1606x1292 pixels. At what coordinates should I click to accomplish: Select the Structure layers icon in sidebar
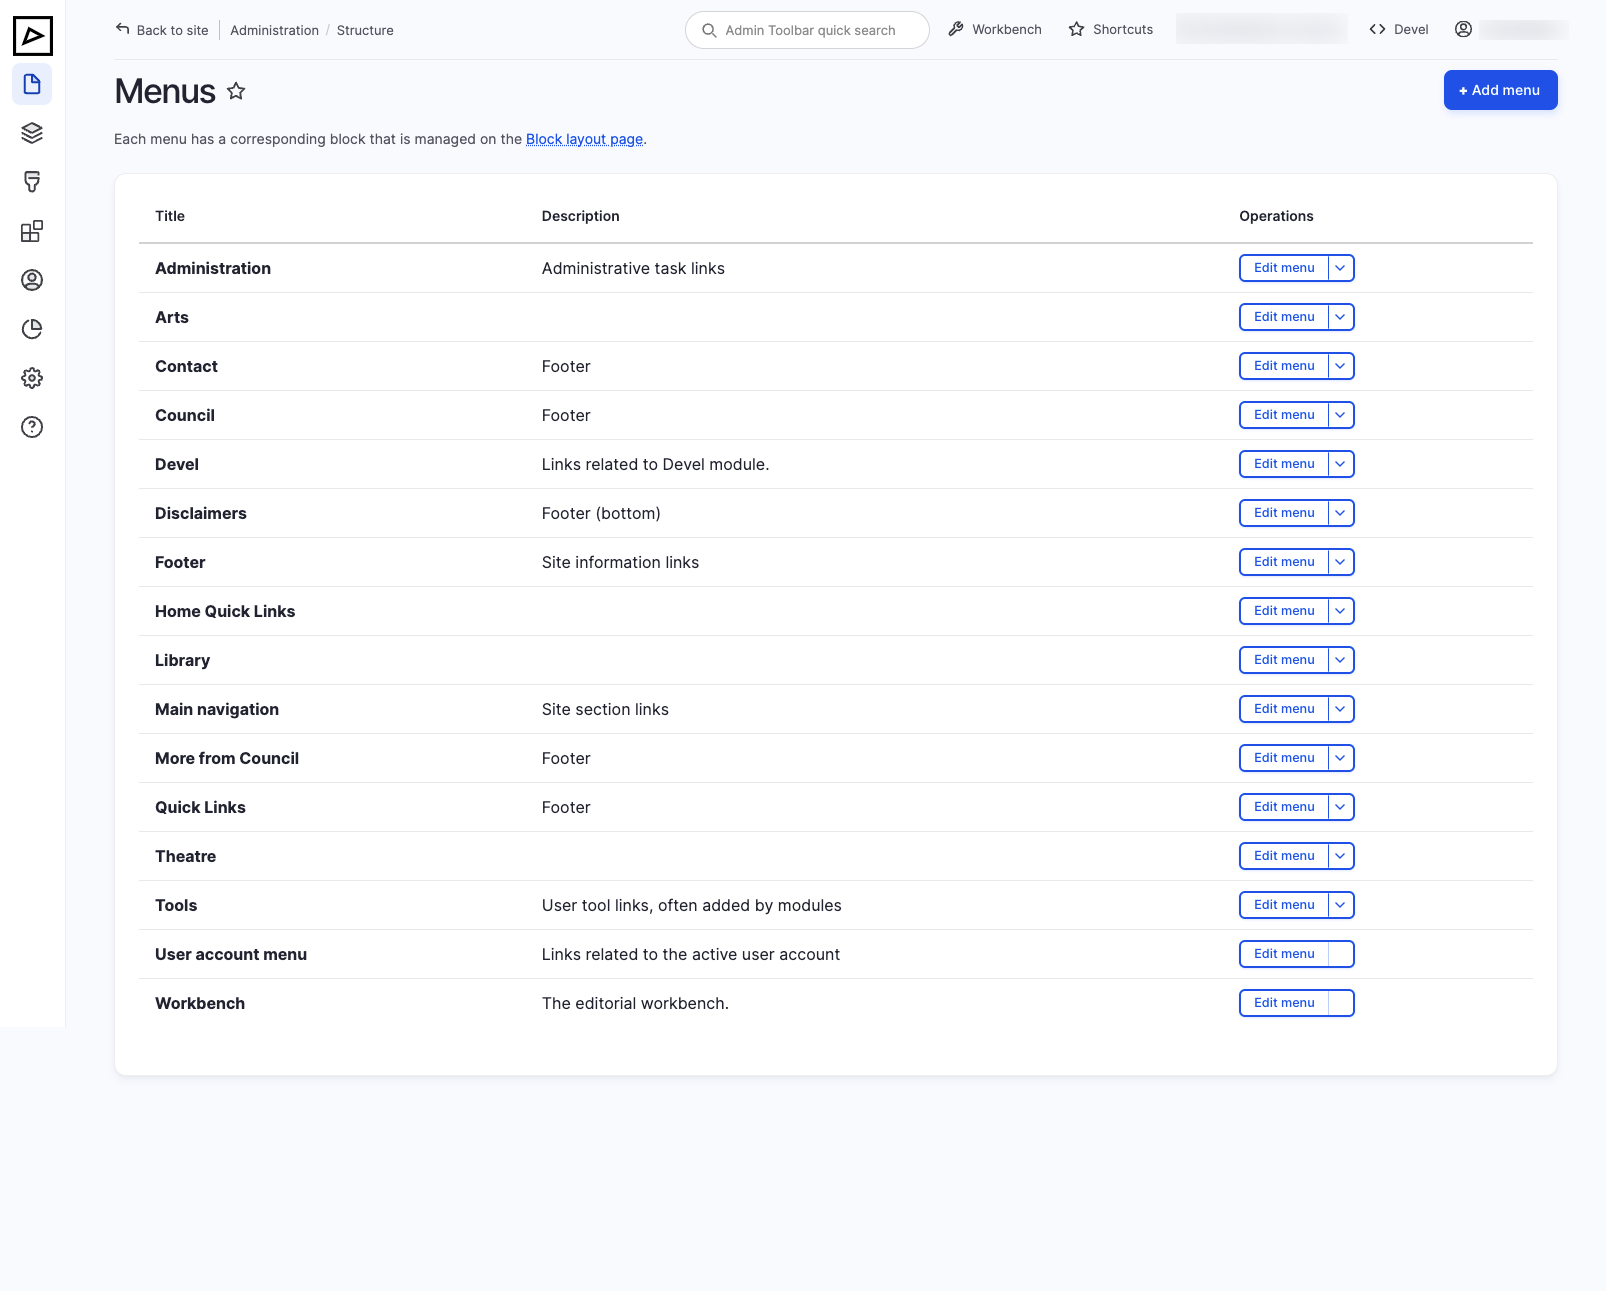click(x=32, y=133)
